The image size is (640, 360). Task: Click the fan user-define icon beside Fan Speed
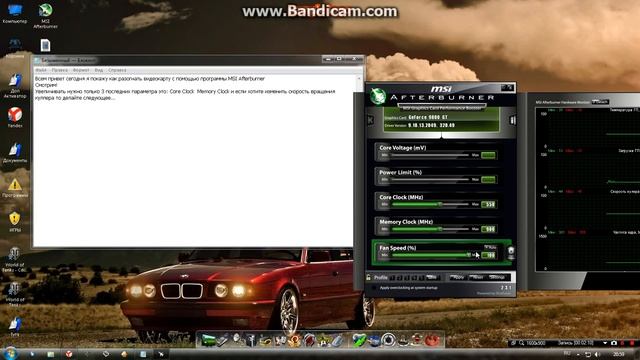[511, 253]
